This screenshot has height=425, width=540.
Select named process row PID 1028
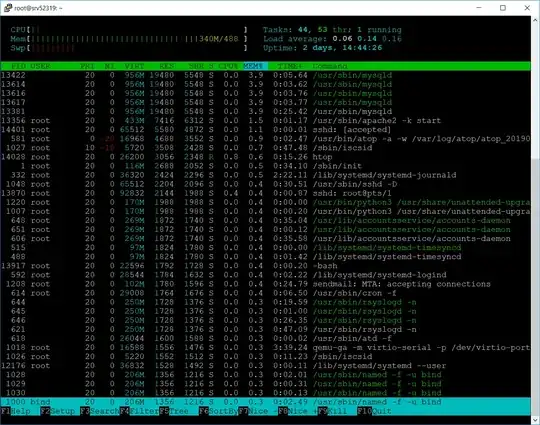pos(265,374)
